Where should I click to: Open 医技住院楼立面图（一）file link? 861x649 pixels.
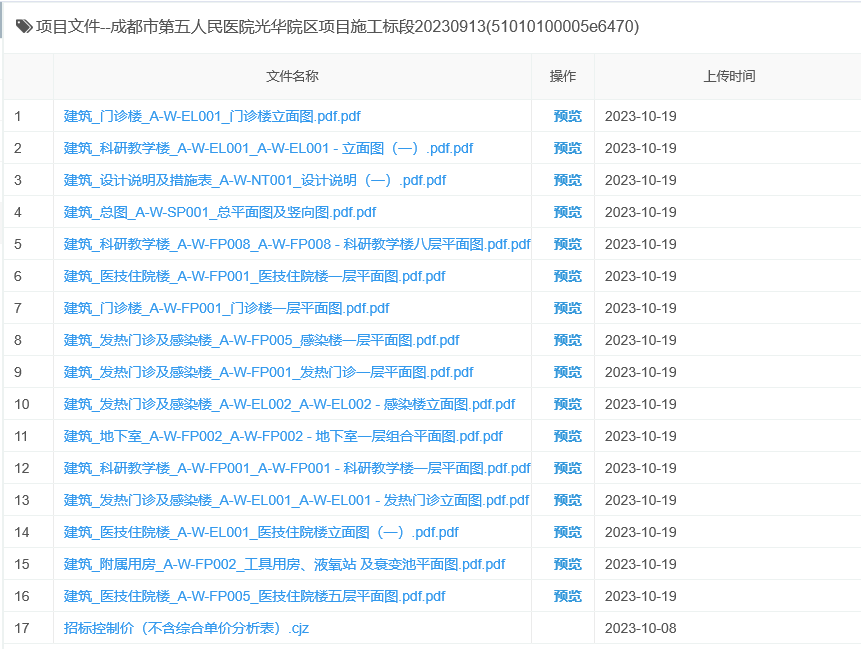(261, 532)
